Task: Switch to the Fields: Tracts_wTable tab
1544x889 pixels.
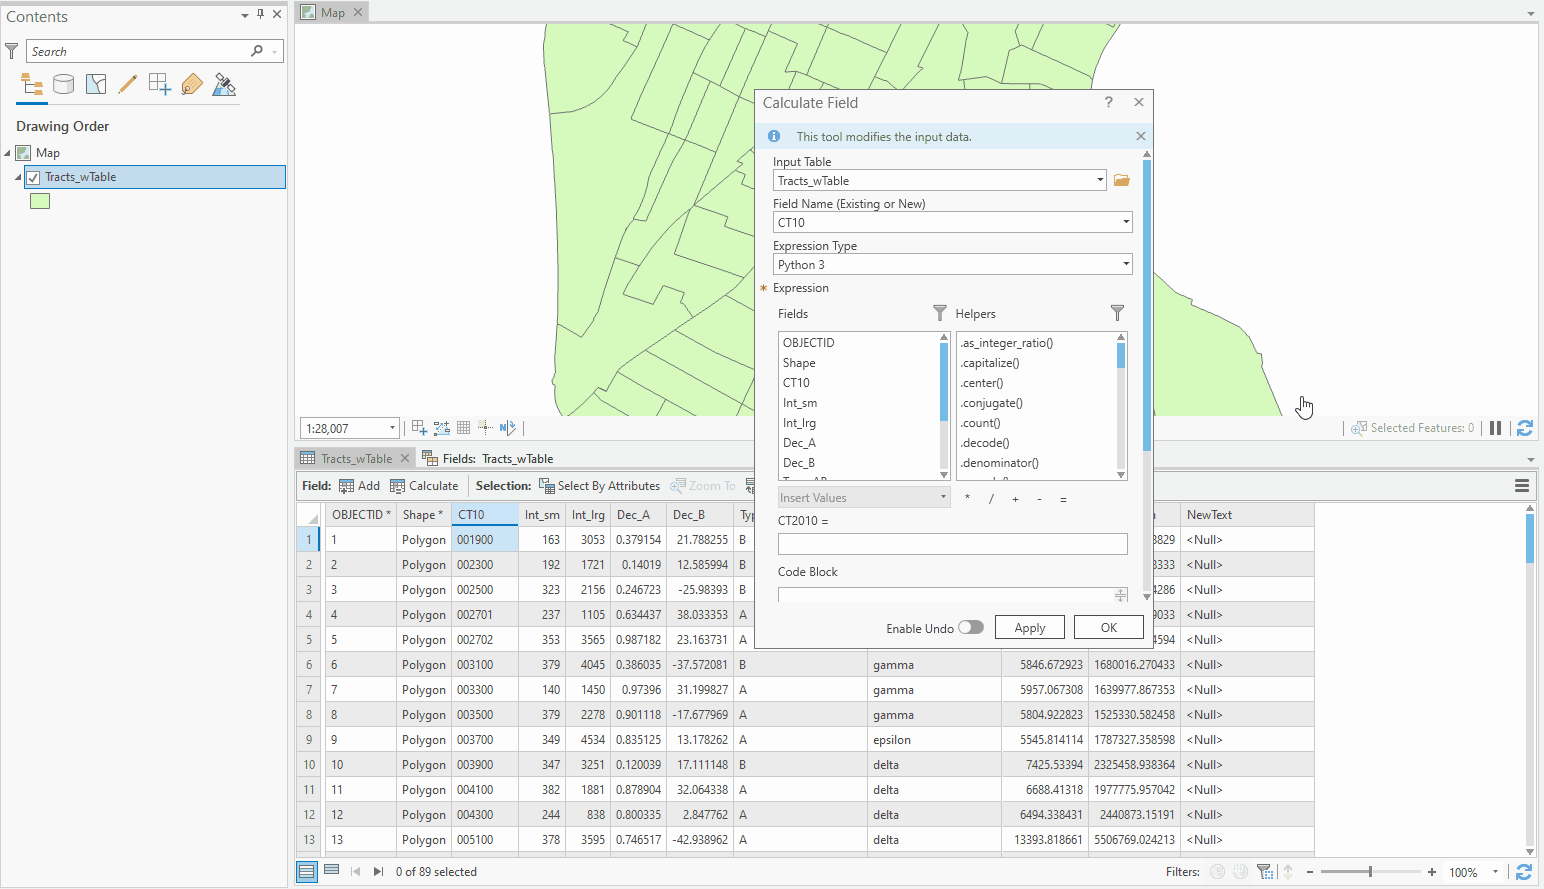Action: click(x=488, y=458)
